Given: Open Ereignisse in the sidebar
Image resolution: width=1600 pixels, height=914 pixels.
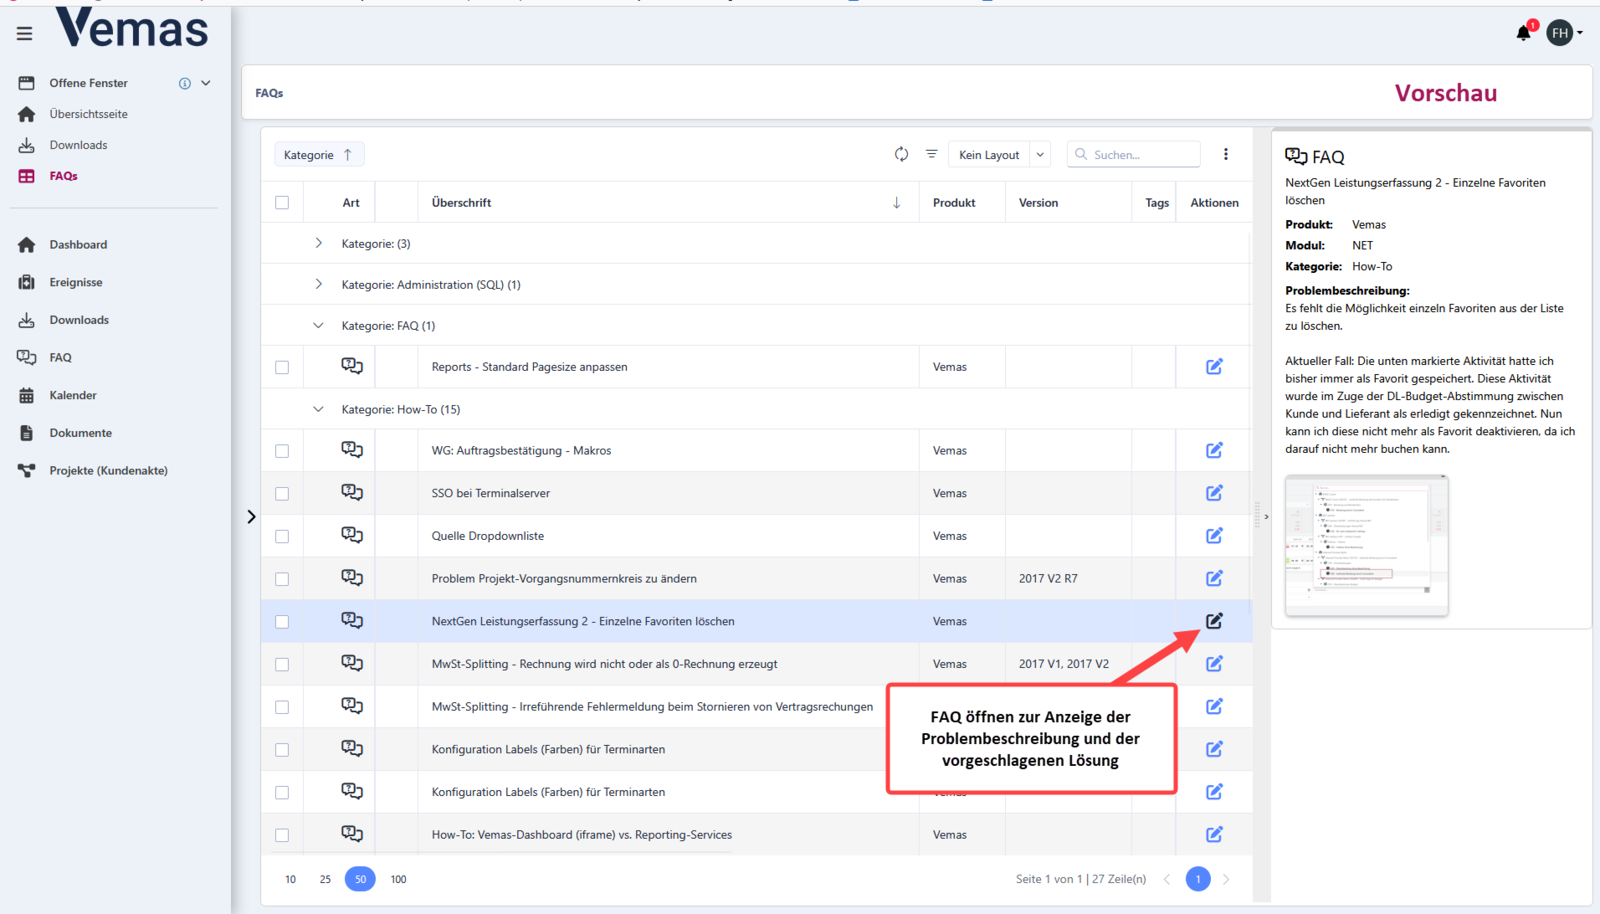Looking at the screenshot, I should click(x=76, y=282).
